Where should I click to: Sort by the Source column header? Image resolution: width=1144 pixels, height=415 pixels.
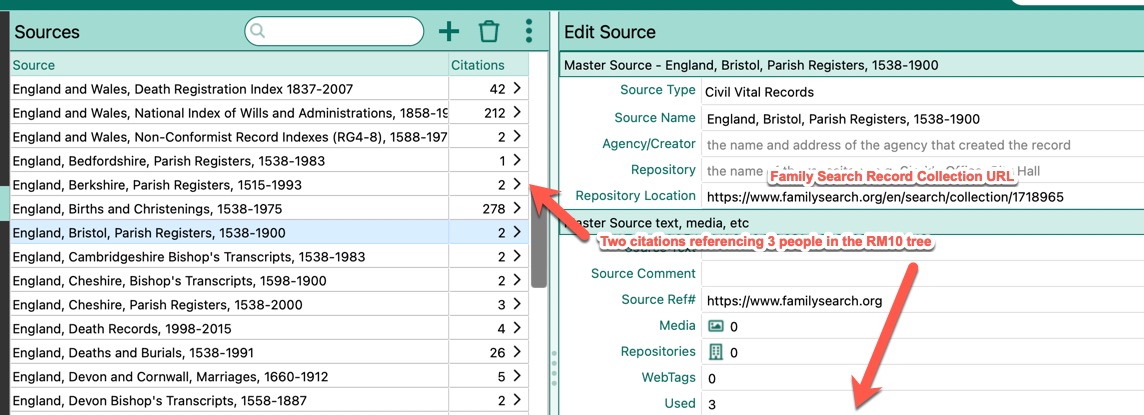[34, 66]
